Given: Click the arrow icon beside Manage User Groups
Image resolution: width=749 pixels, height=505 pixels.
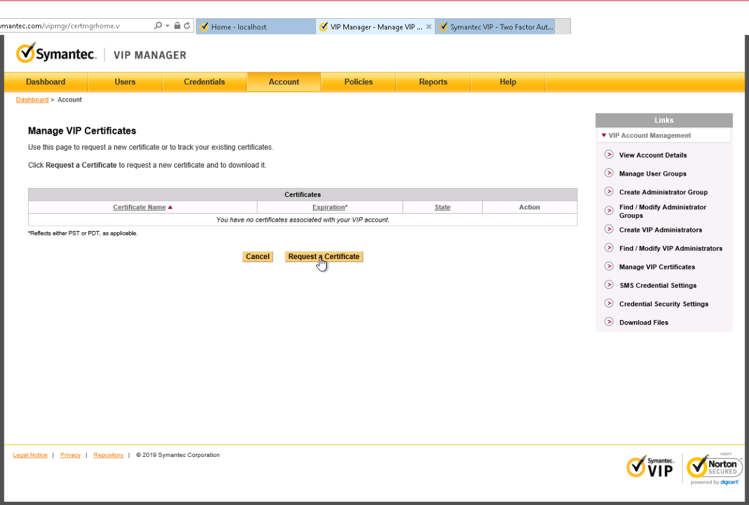Looking at the screenshot, I should pos(609,173).
